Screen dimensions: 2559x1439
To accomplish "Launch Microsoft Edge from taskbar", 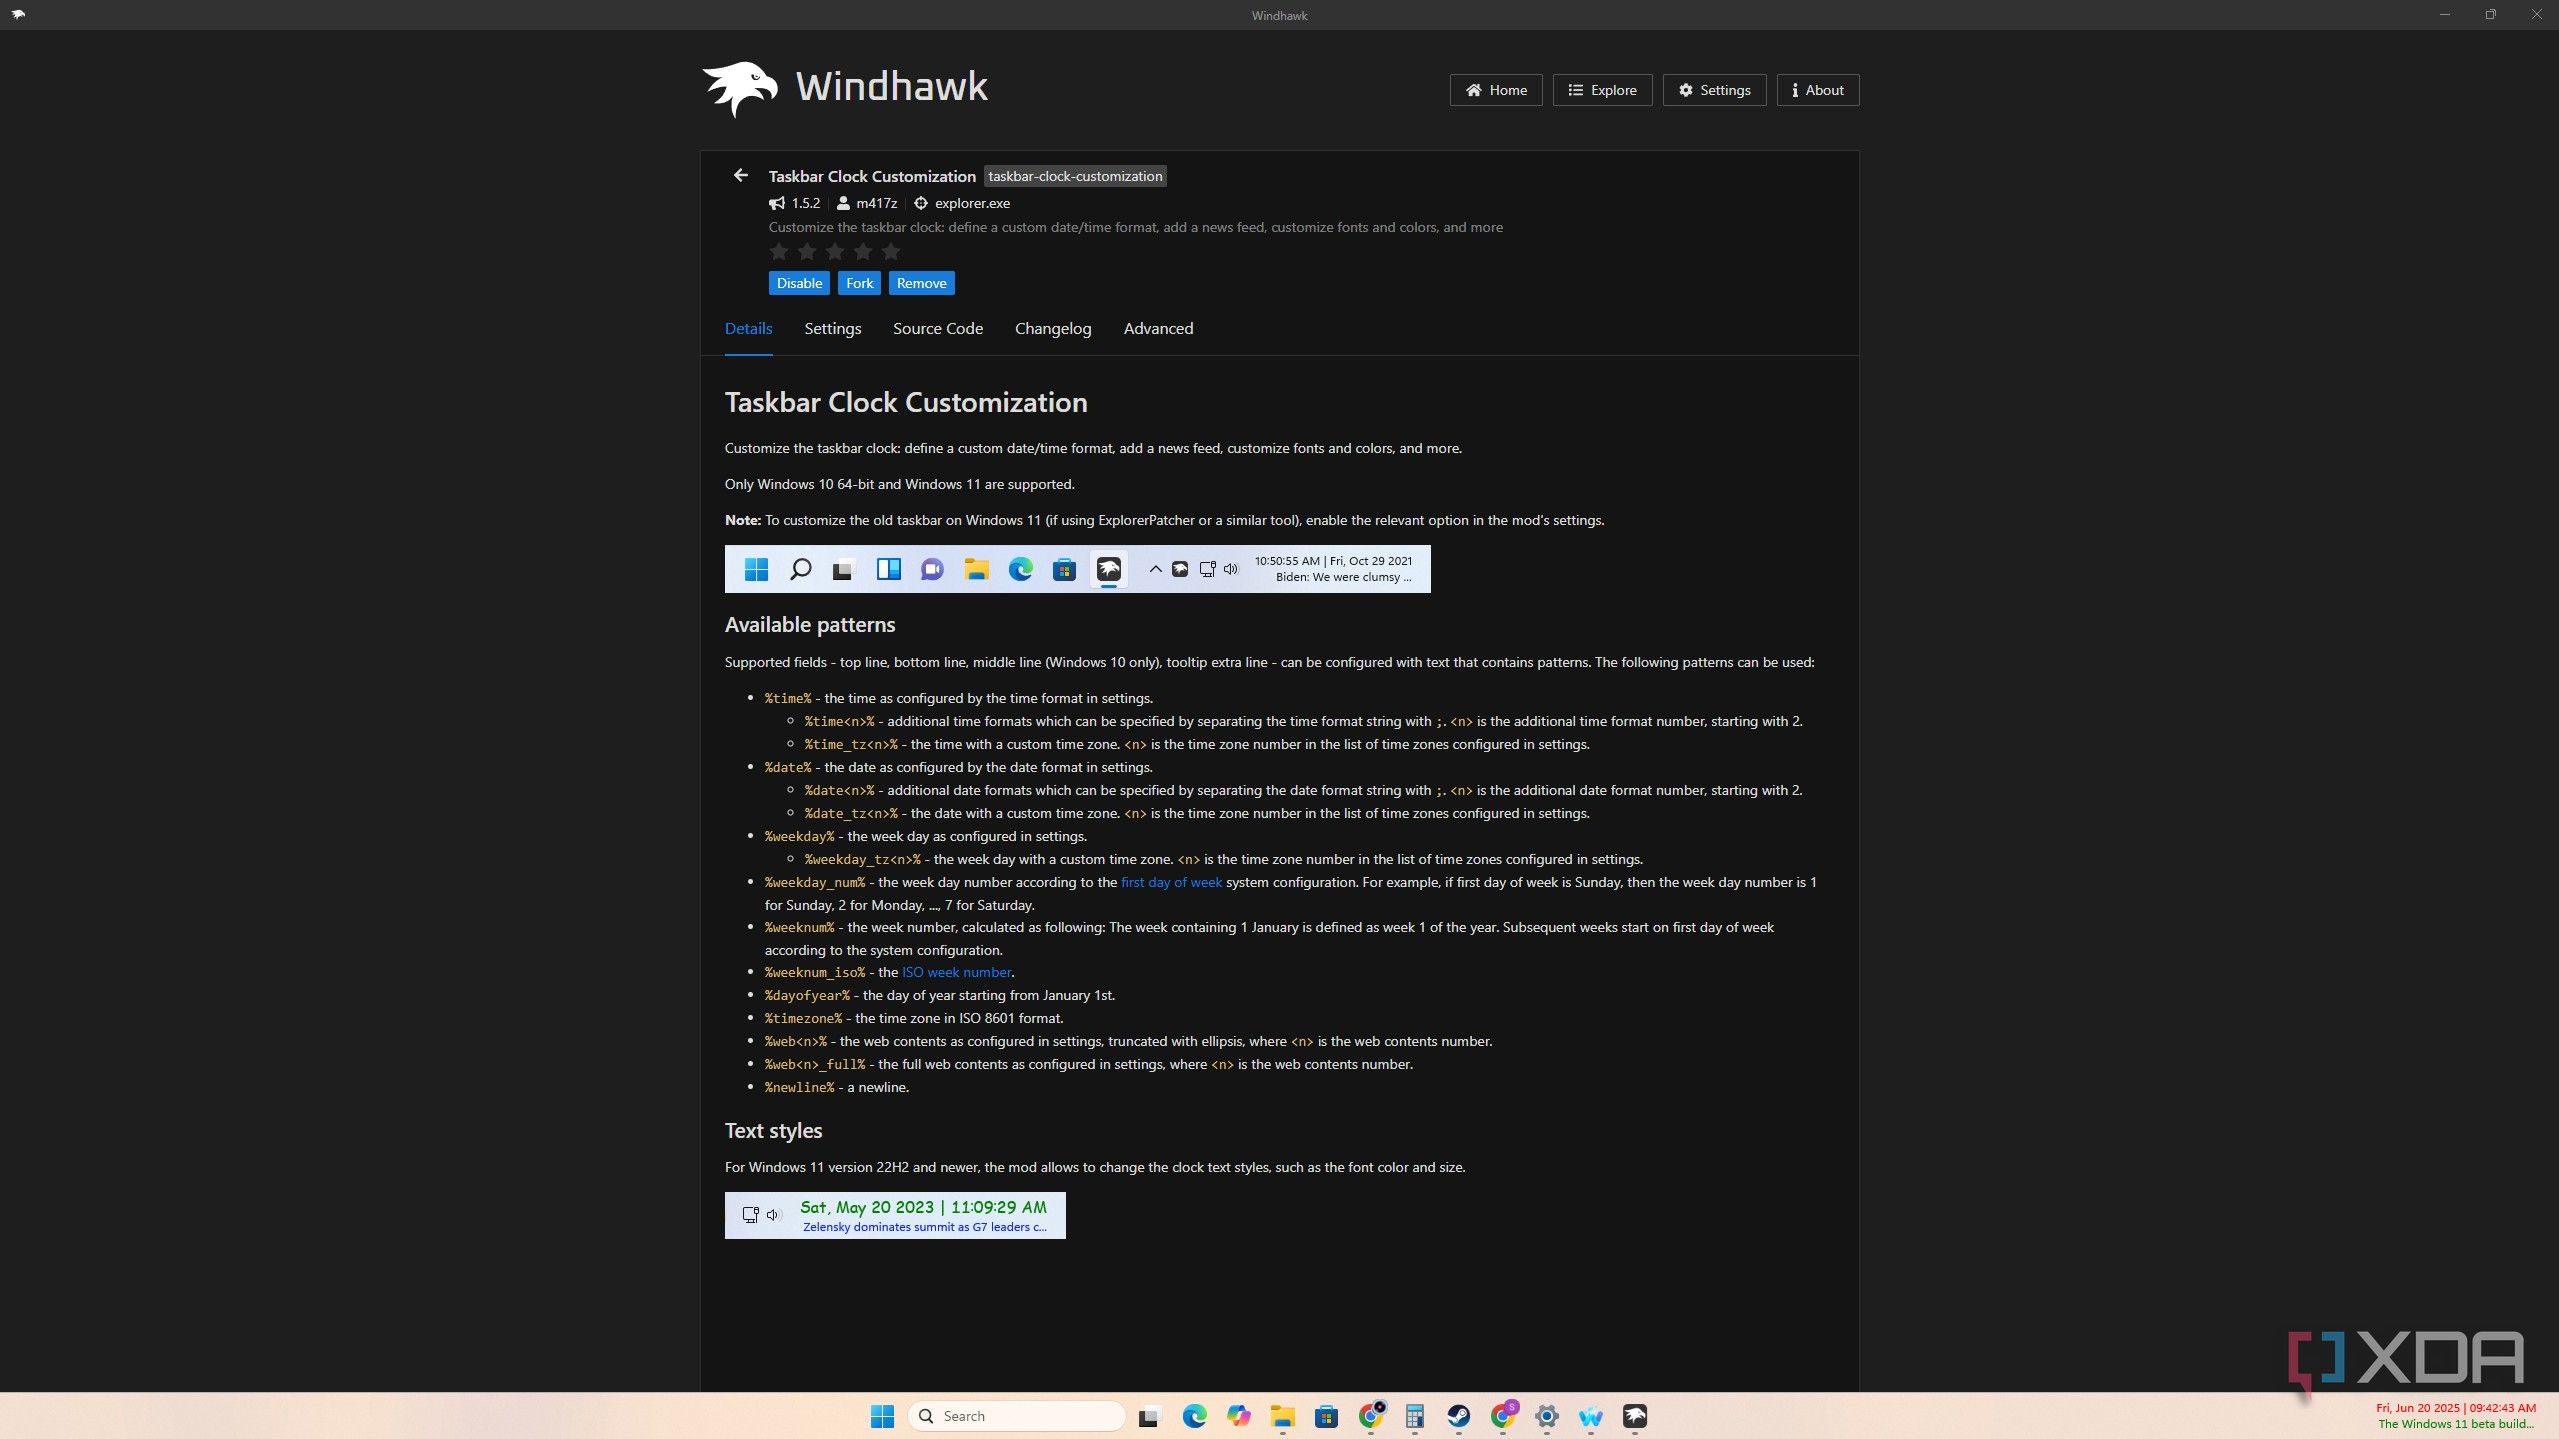I will (x=1194, y=1416).
